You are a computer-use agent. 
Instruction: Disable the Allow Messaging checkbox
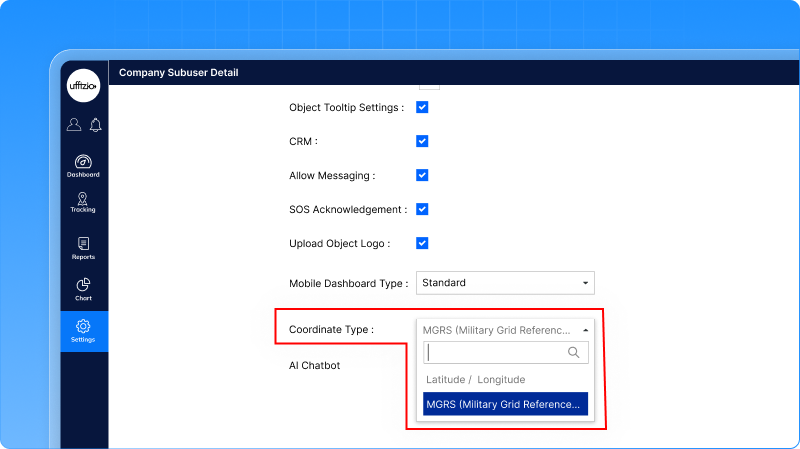[x=422, y=175]
